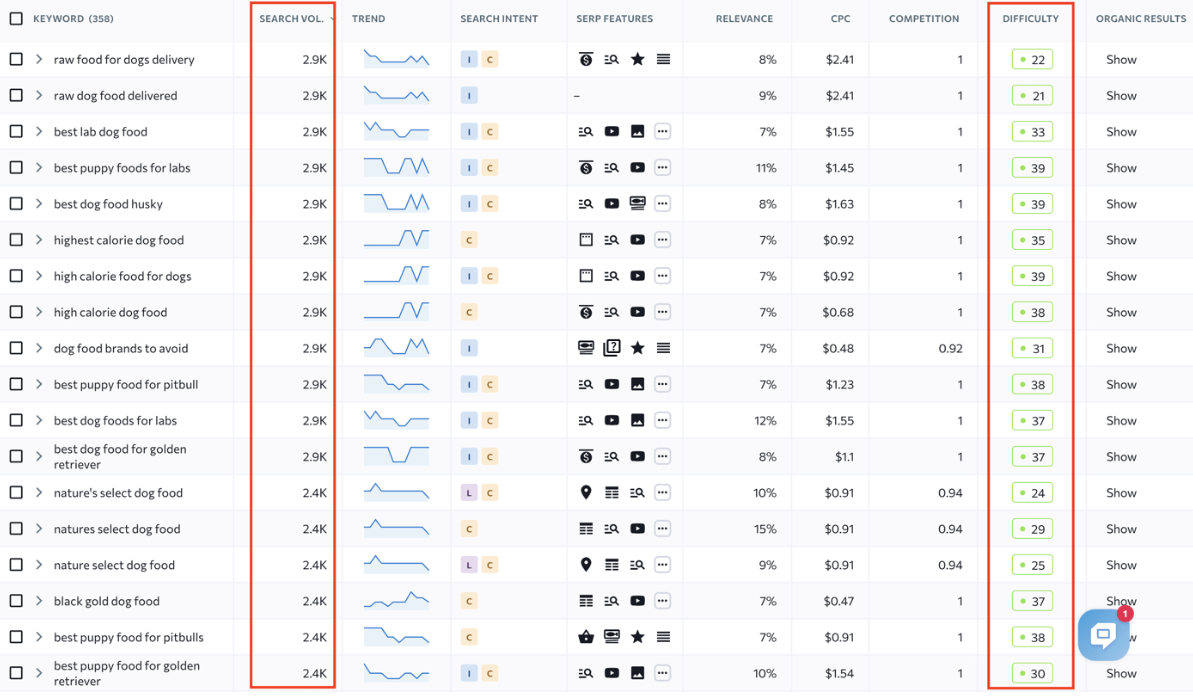Screen dimensions: 1193x699
Task: Check the box for raw dog food delivered
Action: pos(16,96)
